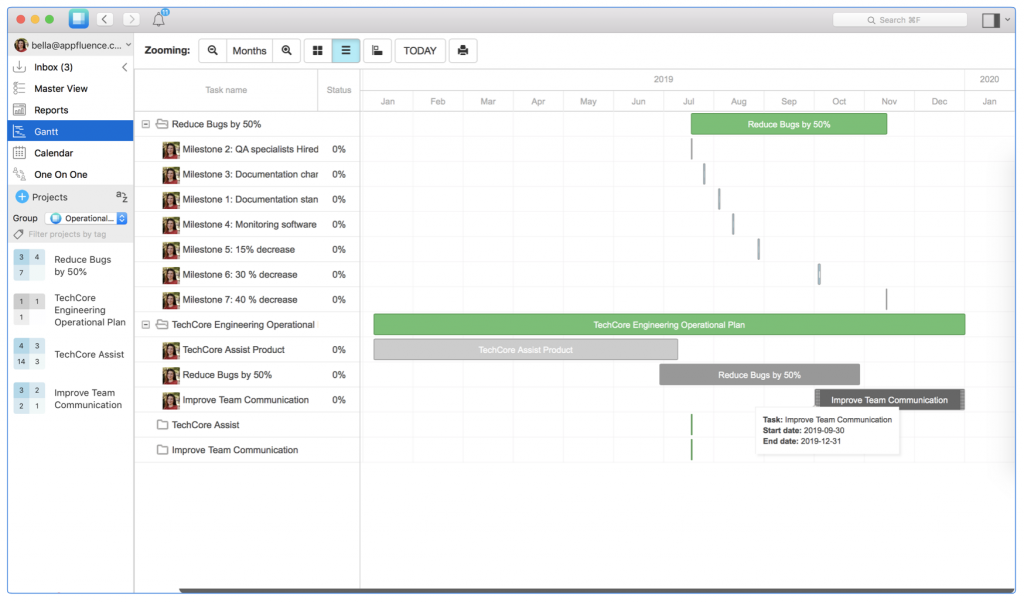Select the One On One sidebar icon
The height and width of the screenshot is (603, 1024).
tap(21, 174)
